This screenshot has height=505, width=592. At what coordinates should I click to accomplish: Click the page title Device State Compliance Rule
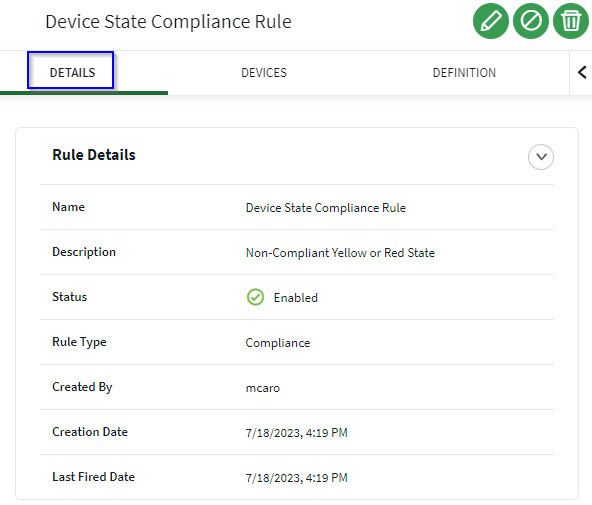pos(168,22)
